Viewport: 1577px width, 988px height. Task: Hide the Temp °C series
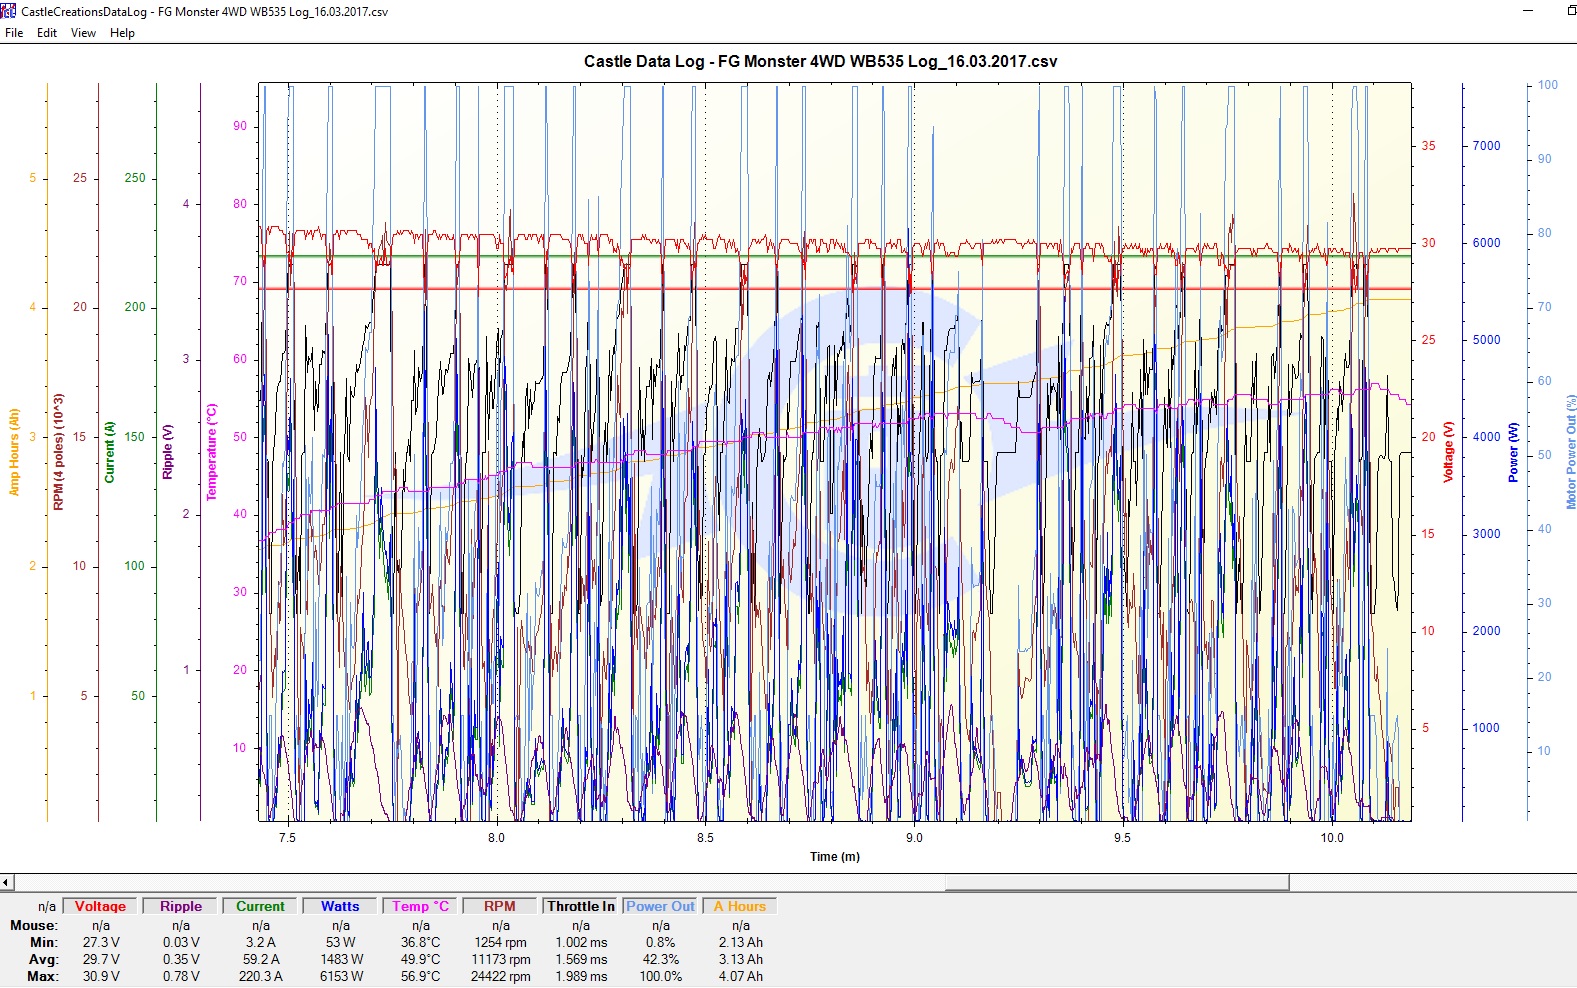[x=420, y=906]
